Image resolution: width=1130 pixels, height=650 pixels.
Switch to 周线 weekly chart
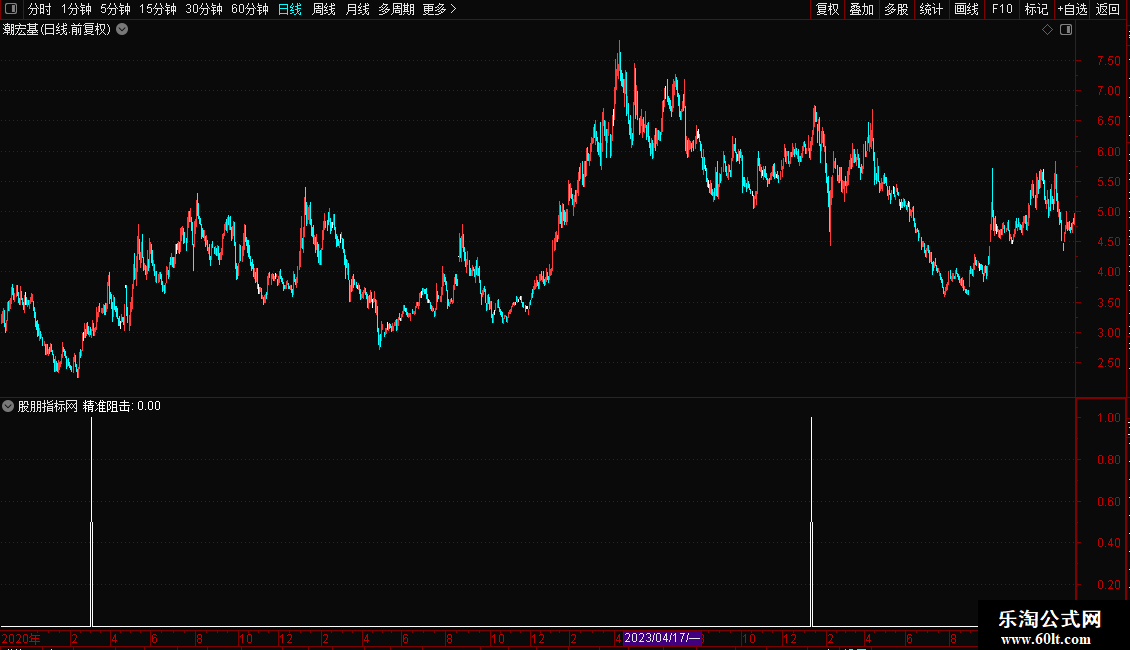point(324,9)
